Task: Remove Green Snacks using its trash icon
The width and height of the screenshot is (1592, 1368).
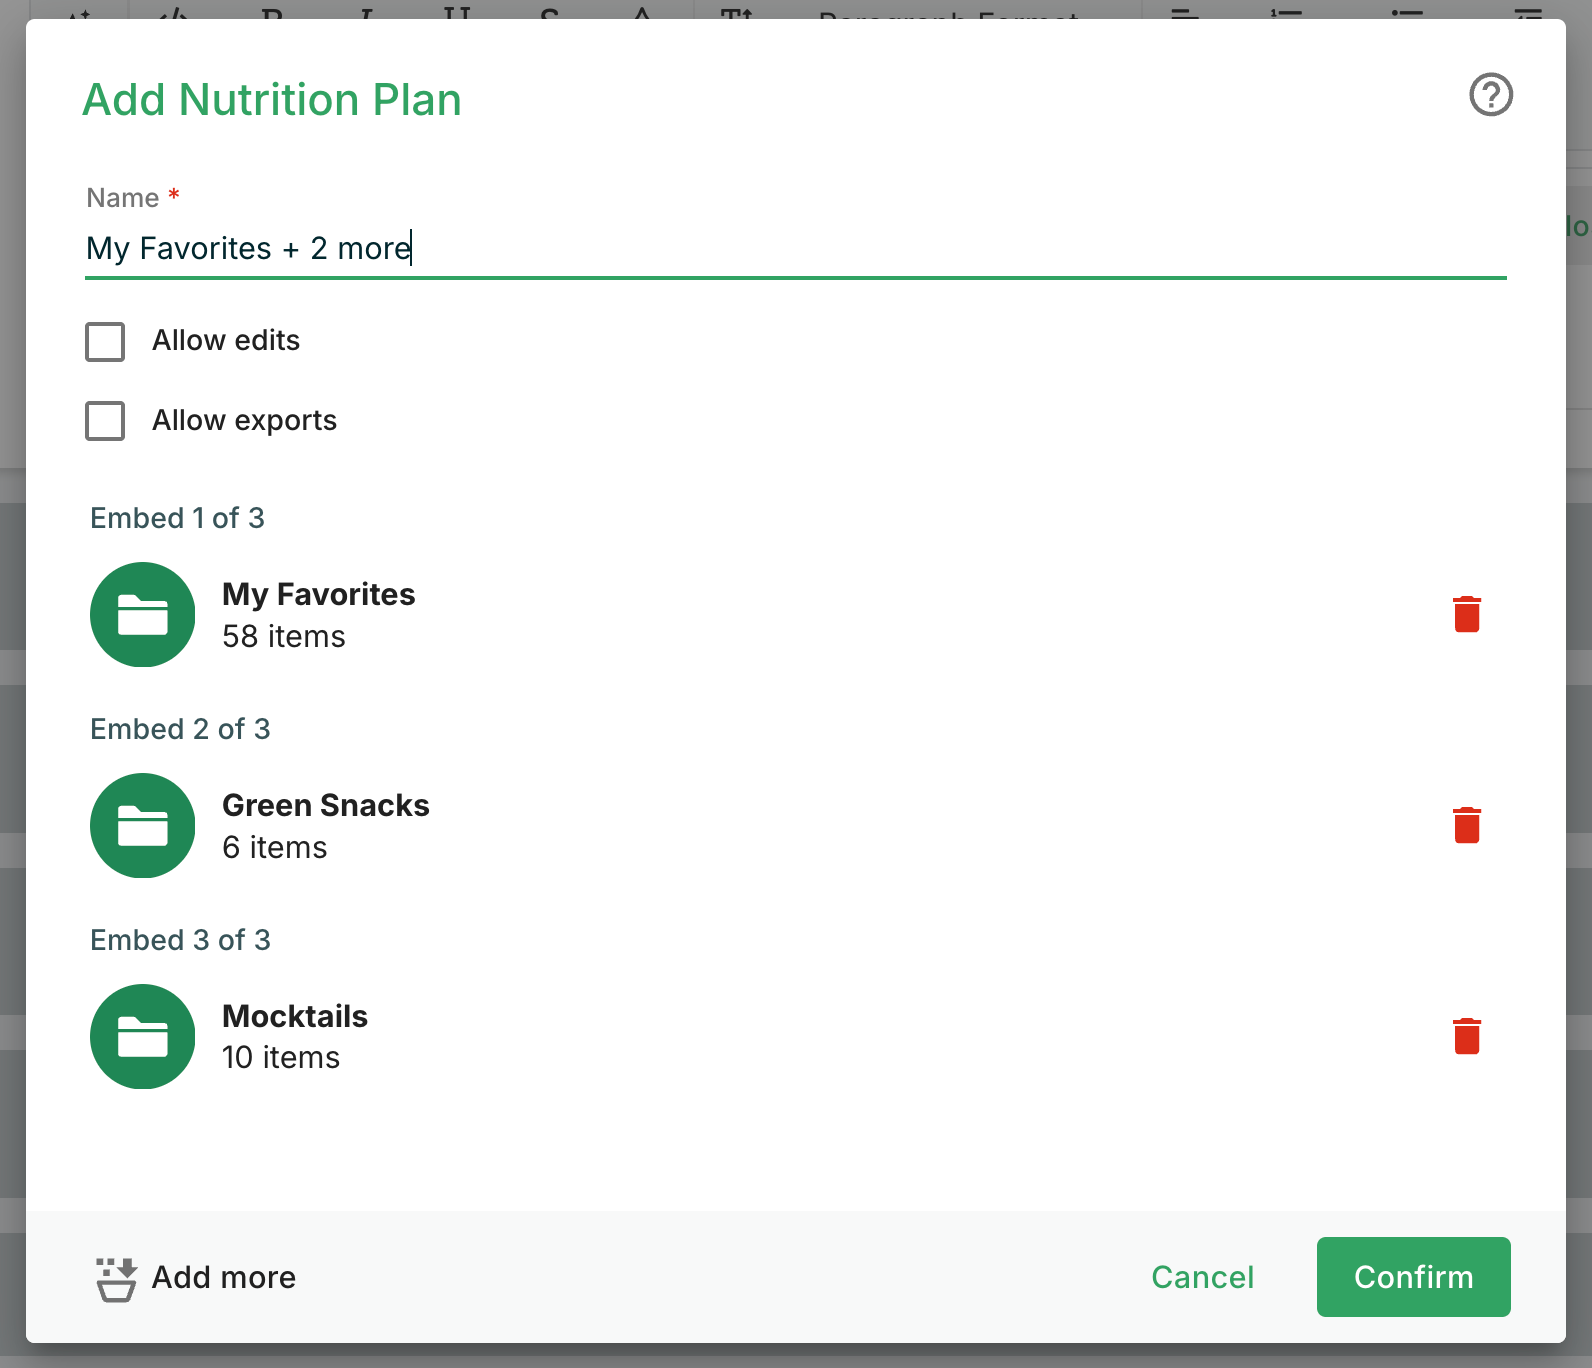Action: pos(1467,825)
